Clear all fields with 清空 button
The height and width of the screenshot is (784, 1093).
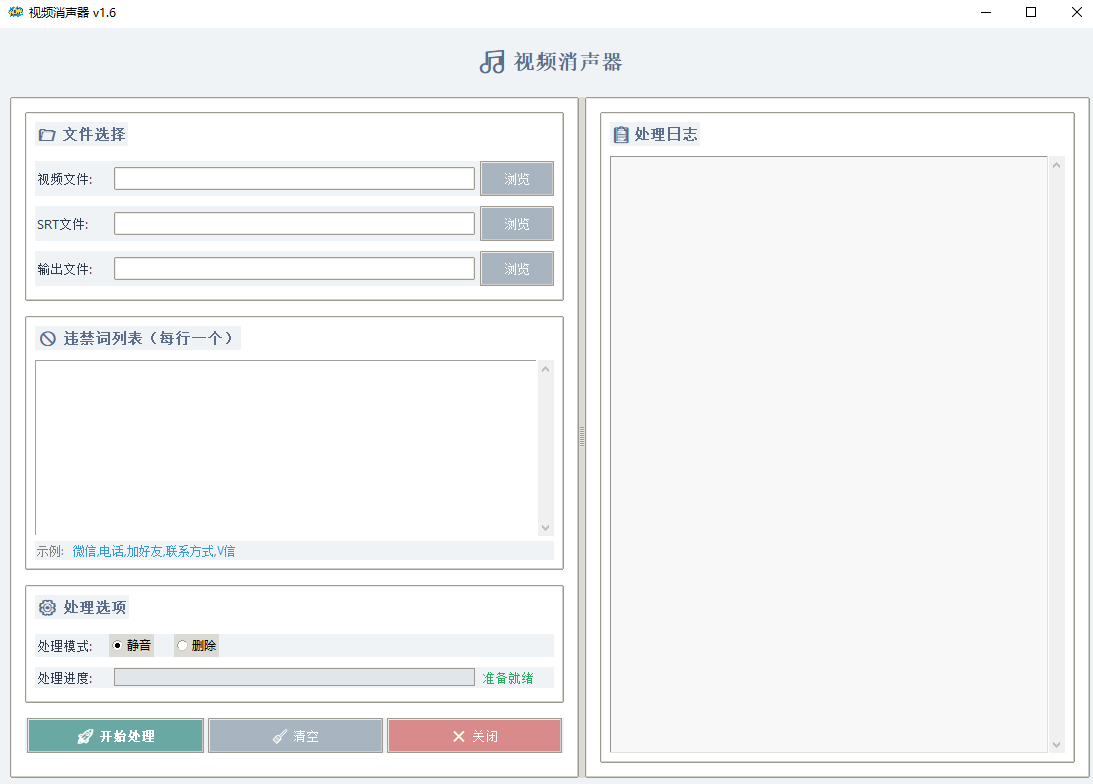[296, 736]
